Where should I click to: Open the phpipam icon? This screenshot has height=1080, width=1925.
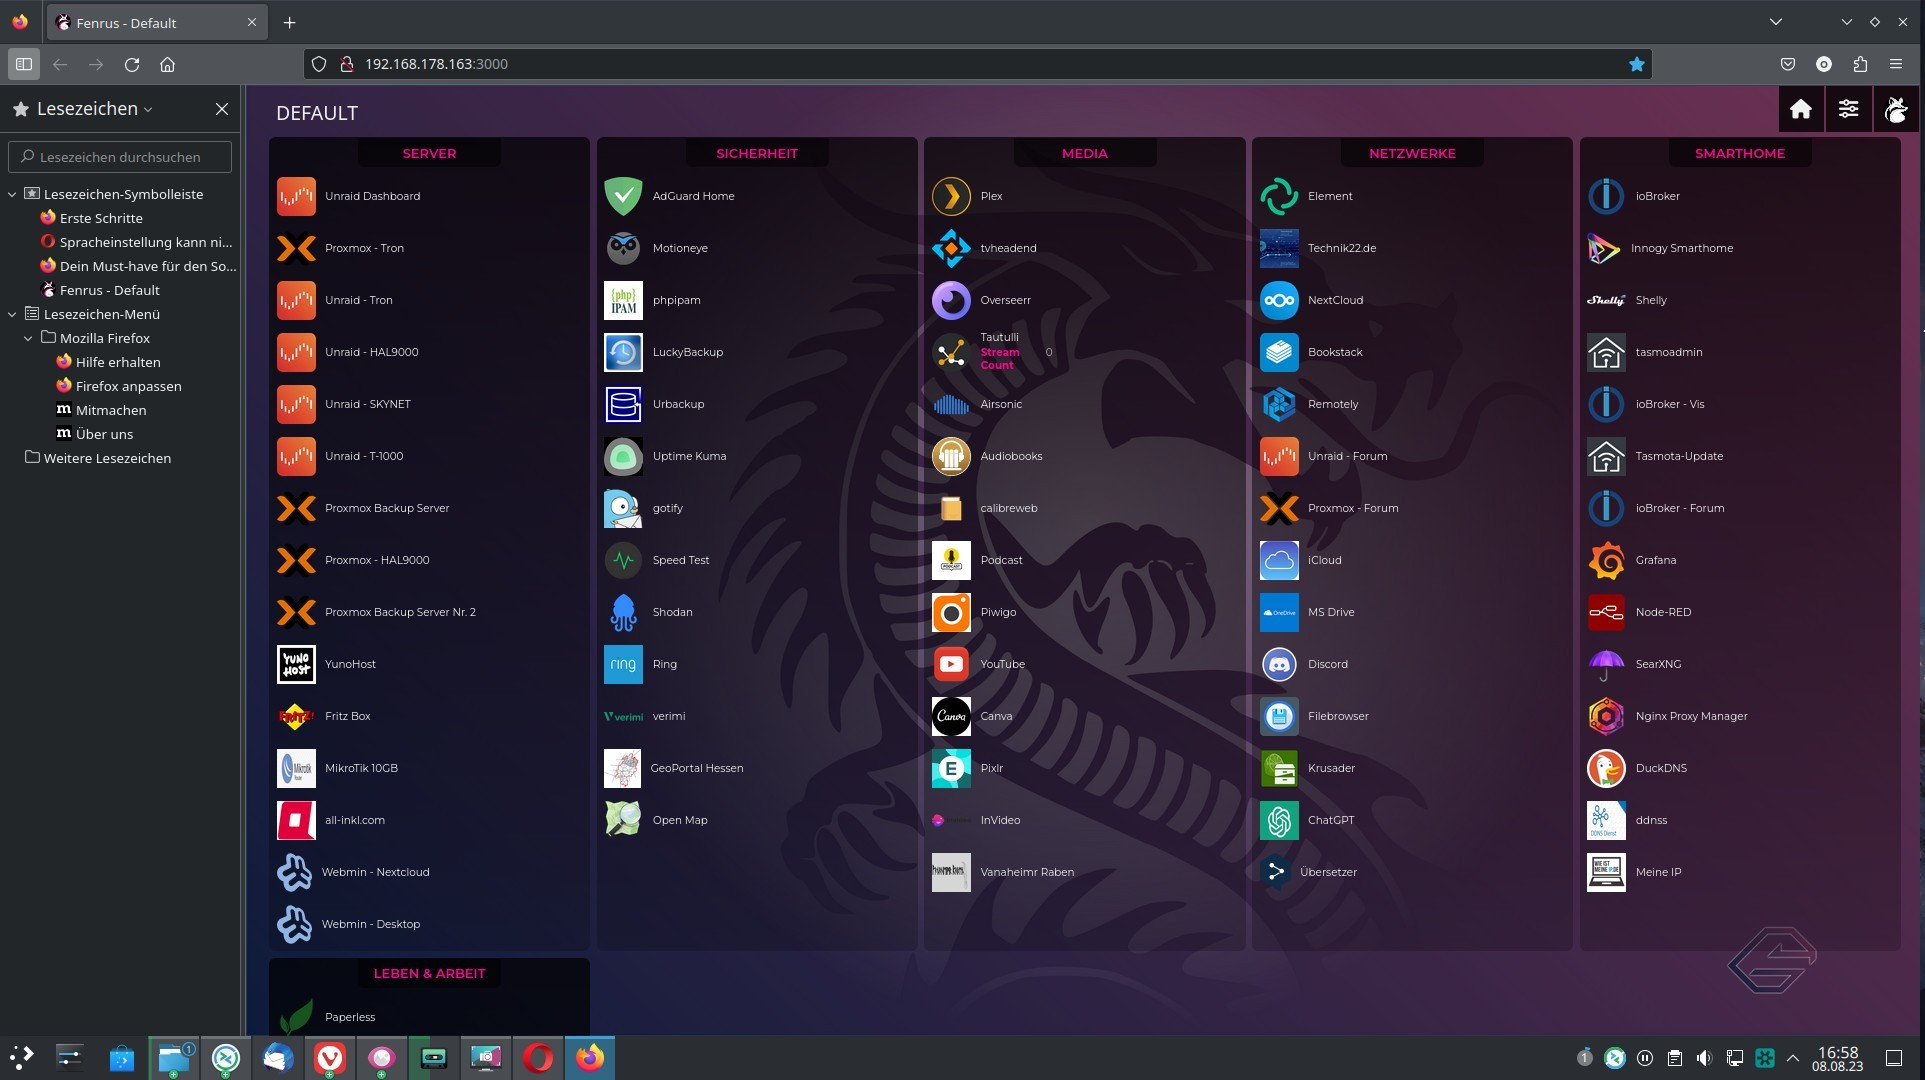623,300
